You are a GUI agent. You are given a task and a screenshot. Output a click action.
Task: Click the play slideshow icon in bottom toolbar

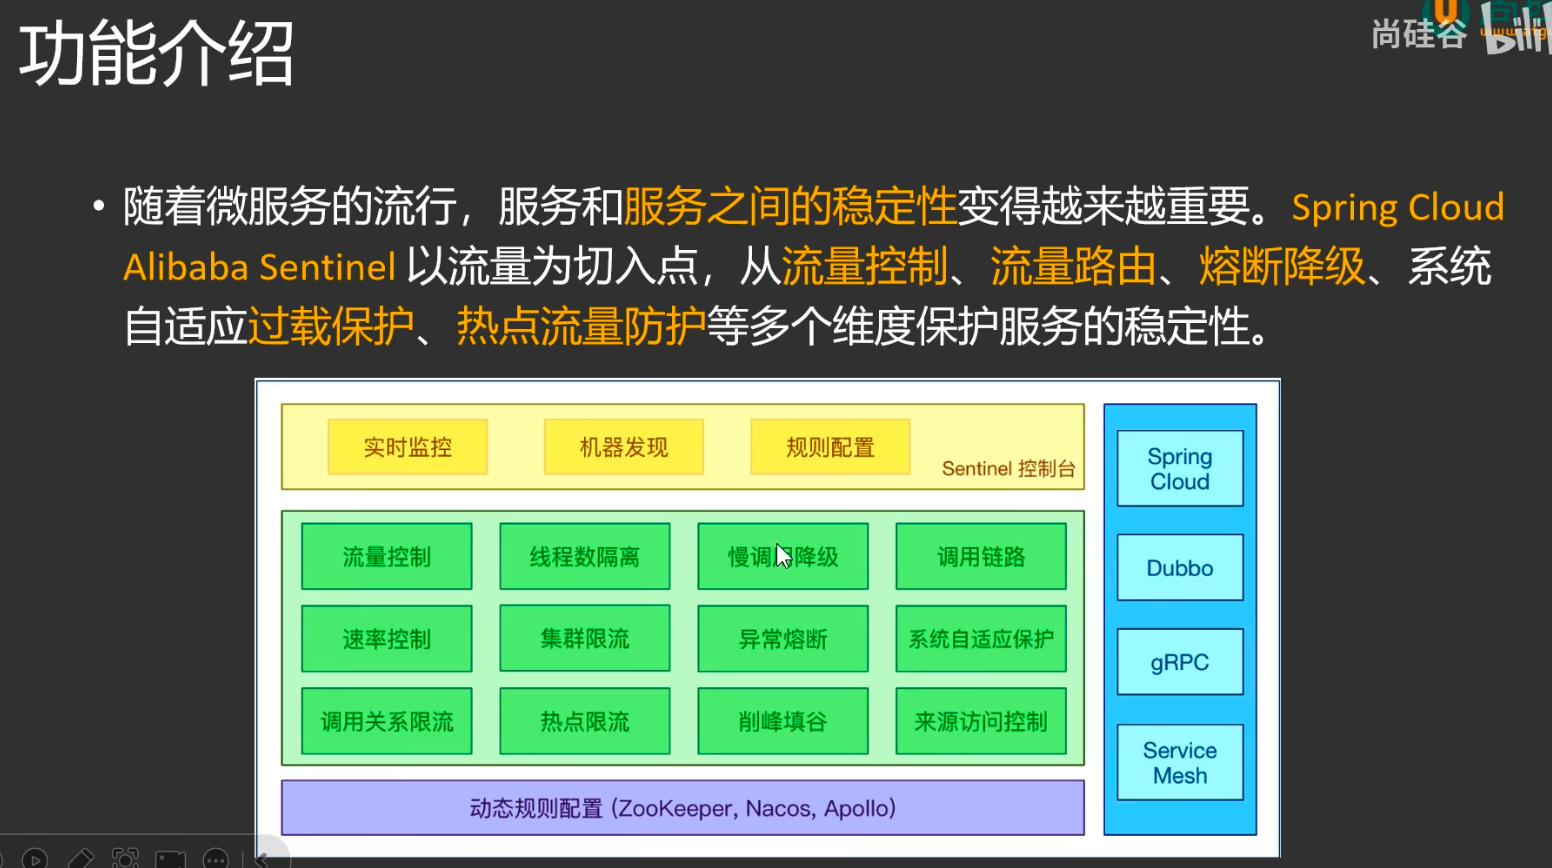pyautogui.click(x=34, y=858)
